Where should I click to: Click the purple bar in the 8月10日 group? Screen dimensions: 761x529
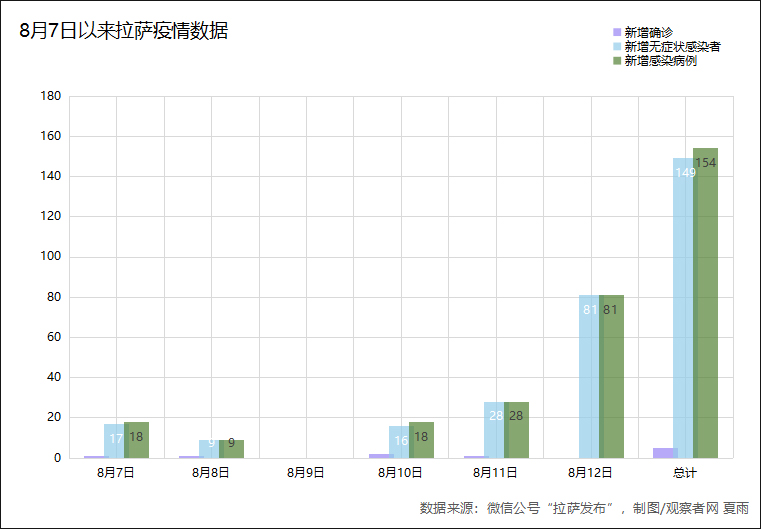click(379, 456)
